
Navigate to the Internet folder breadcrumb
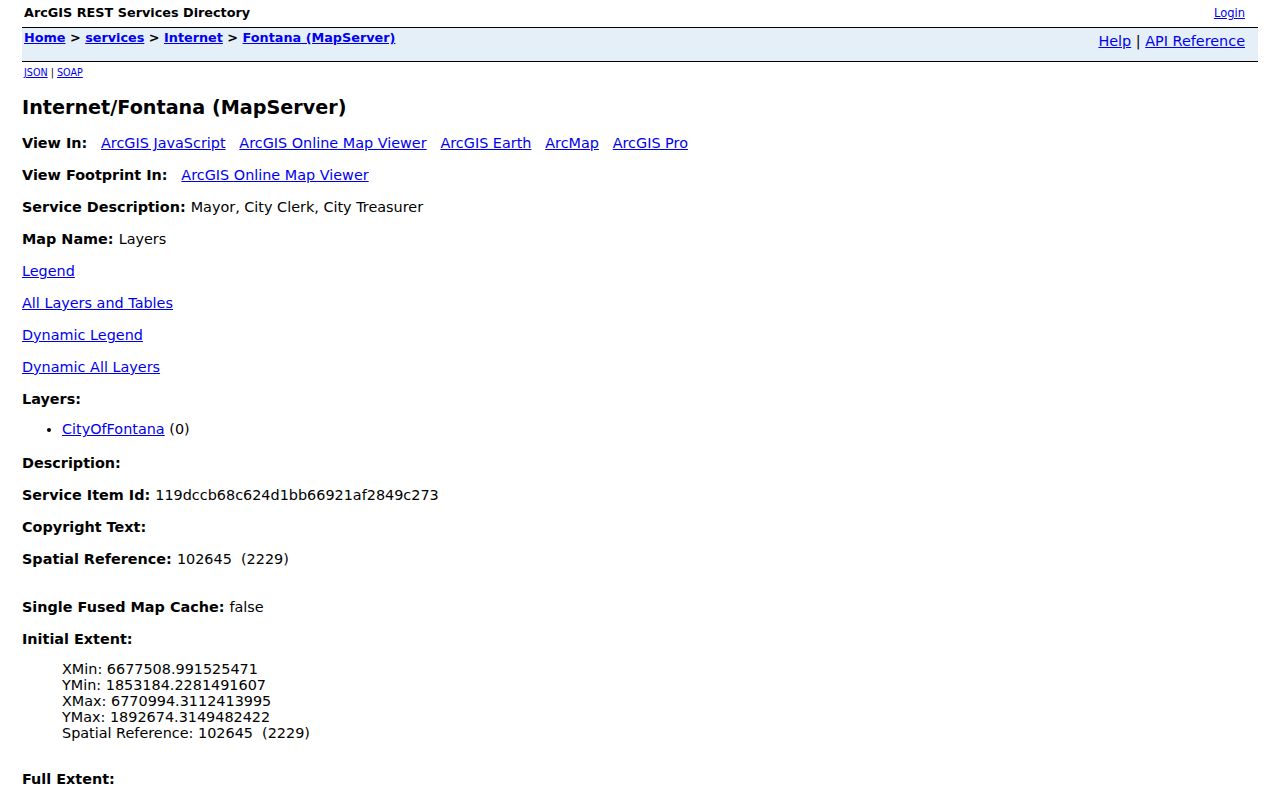193,38
